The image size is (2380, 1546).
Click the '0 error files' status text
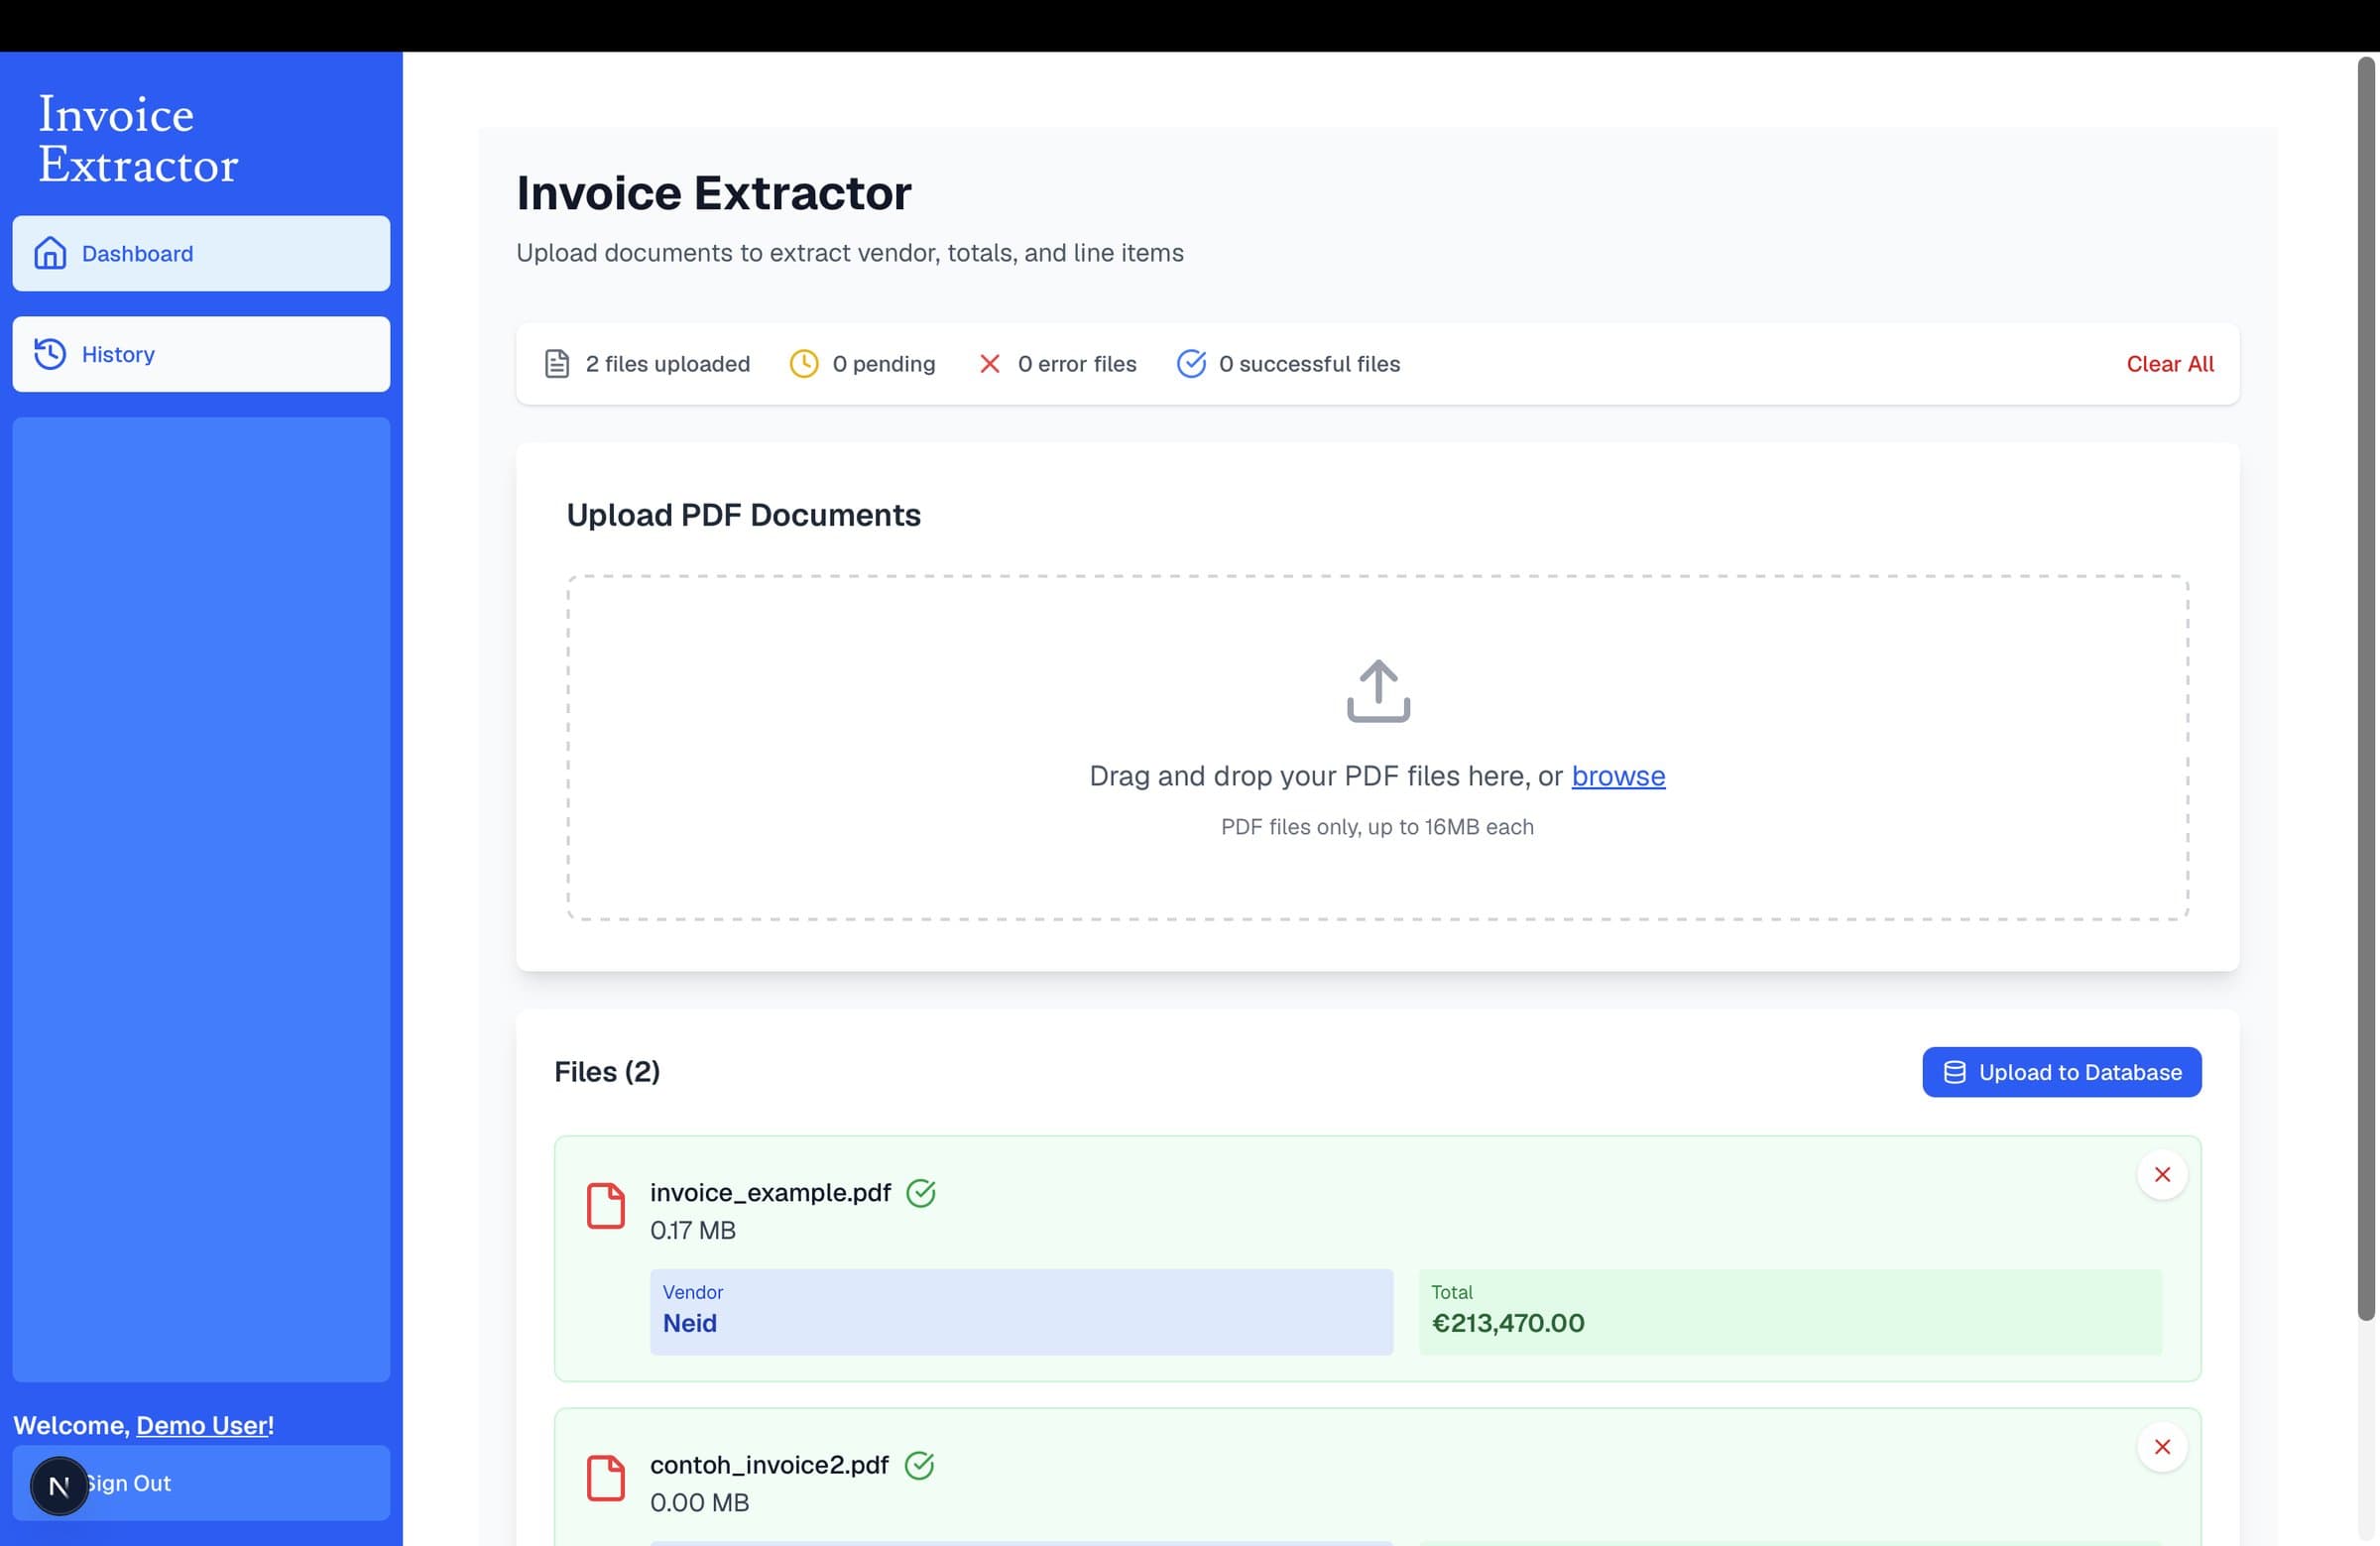point(1077,364)
